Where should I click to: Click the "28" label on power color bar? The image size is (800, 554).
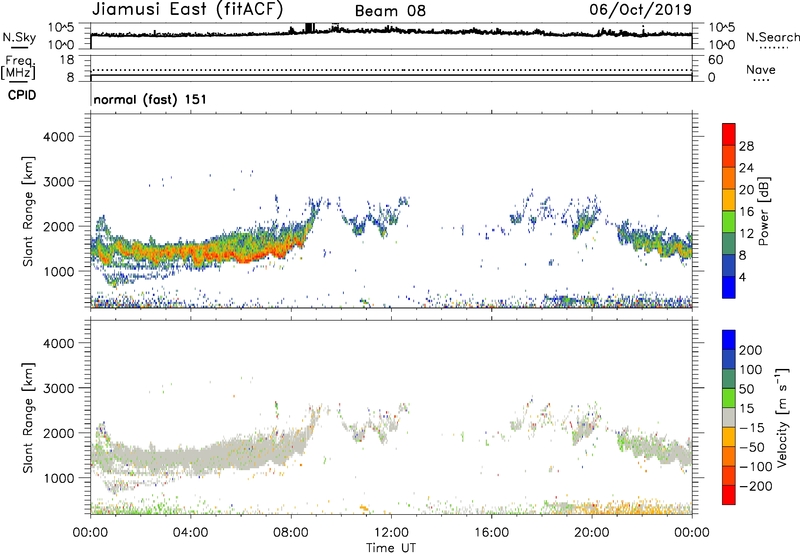[746, 146]
